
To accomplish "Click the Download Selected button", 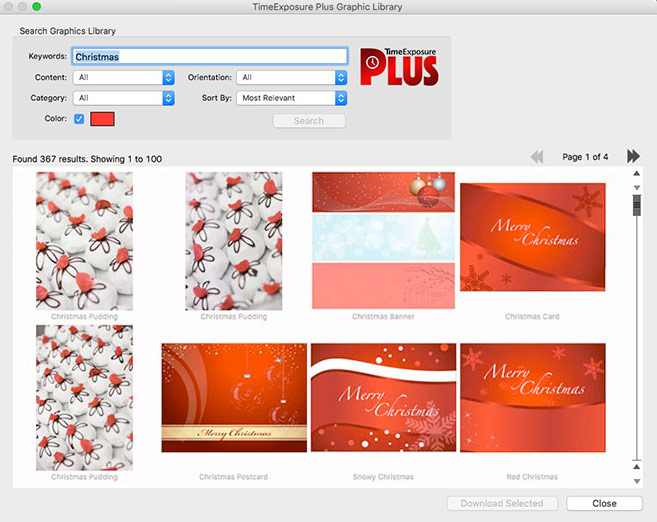I will (503, 503).
